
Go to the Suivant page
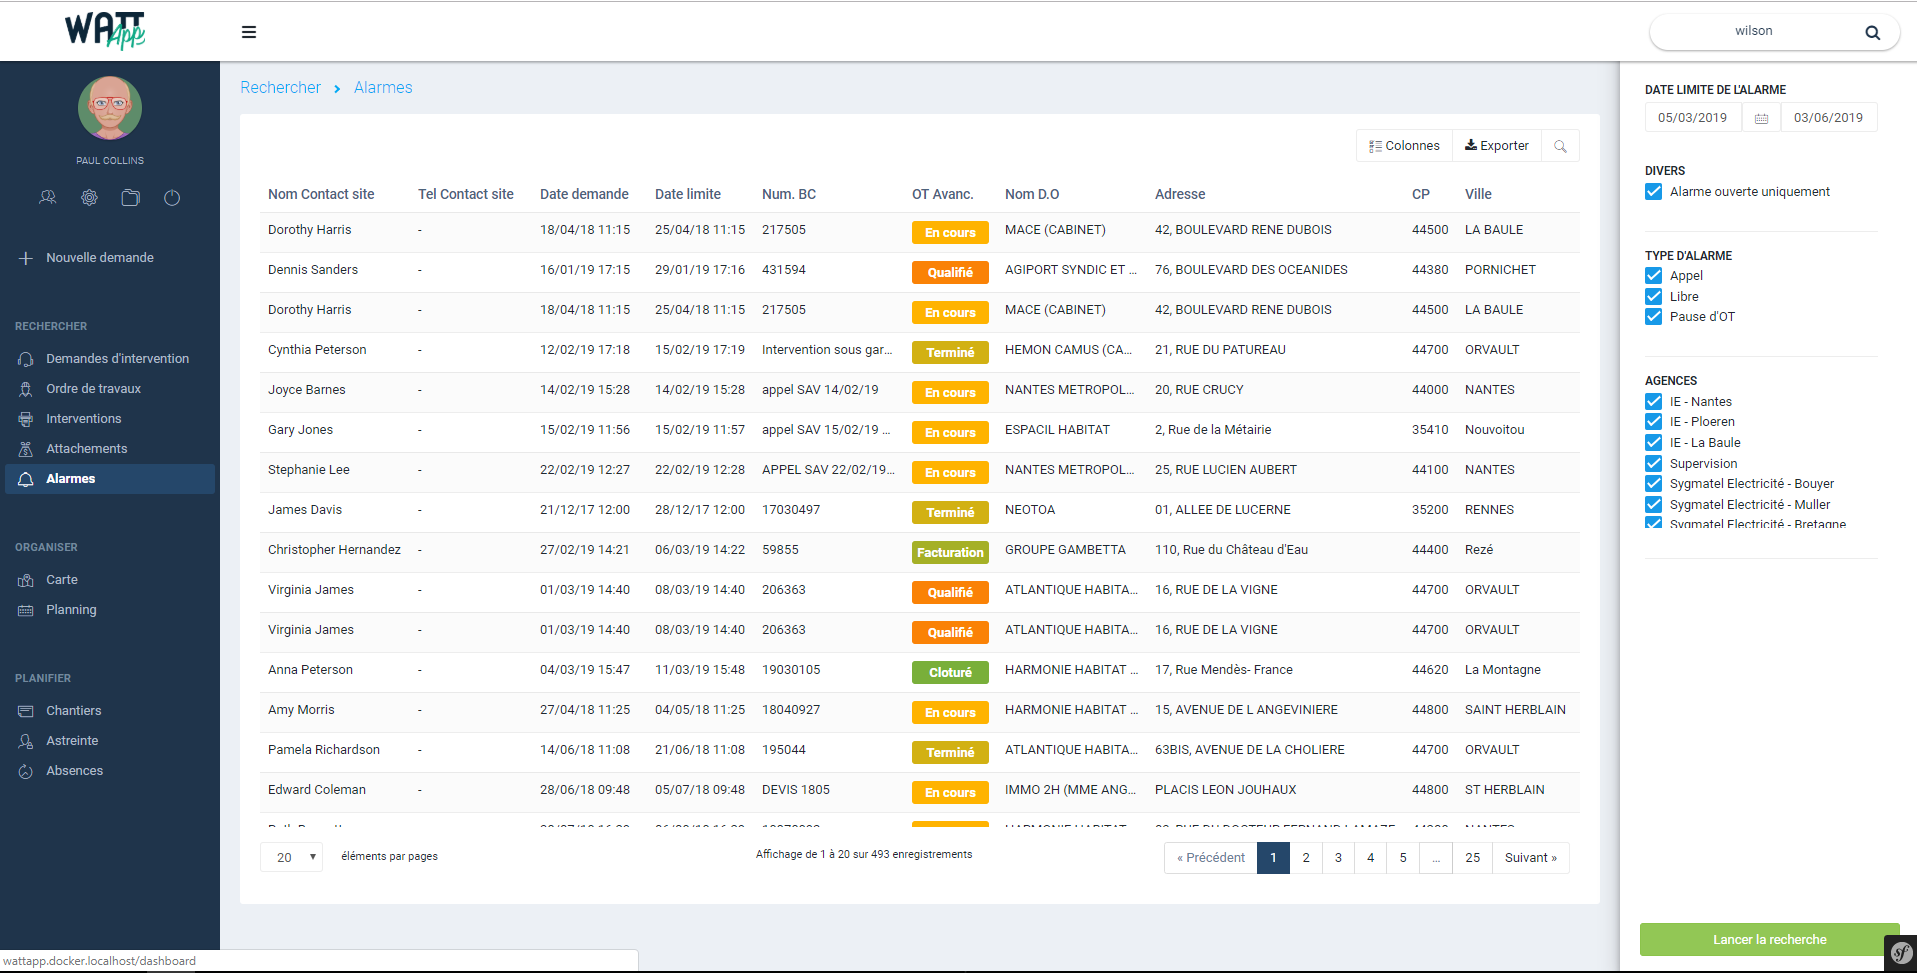point(1530,858)
